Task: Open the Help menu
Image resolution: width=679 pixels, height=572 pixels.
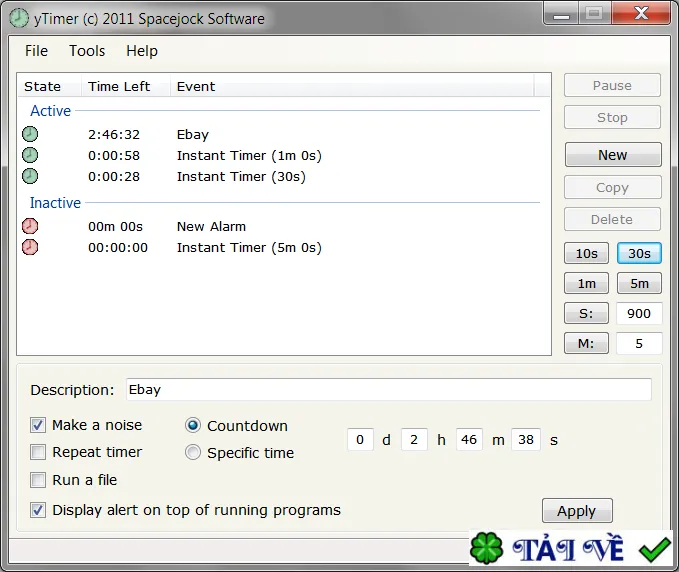Action: pyautogui.click(x=142, y=51)
